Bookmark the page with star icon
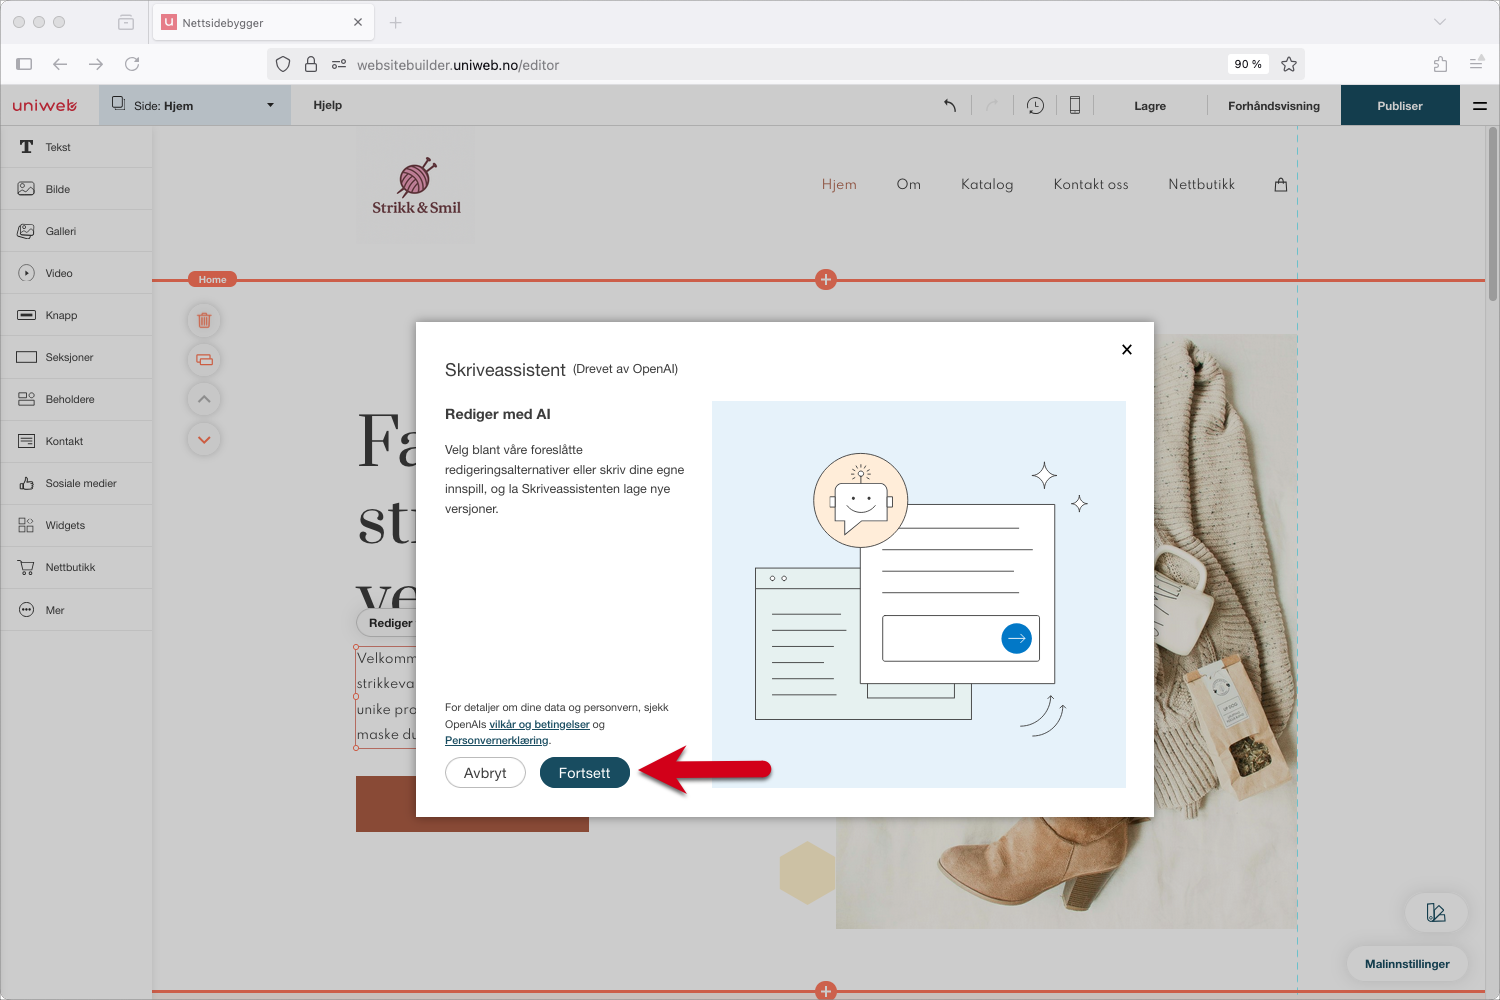1500x1000 pixels. [x=1289, y=64]
